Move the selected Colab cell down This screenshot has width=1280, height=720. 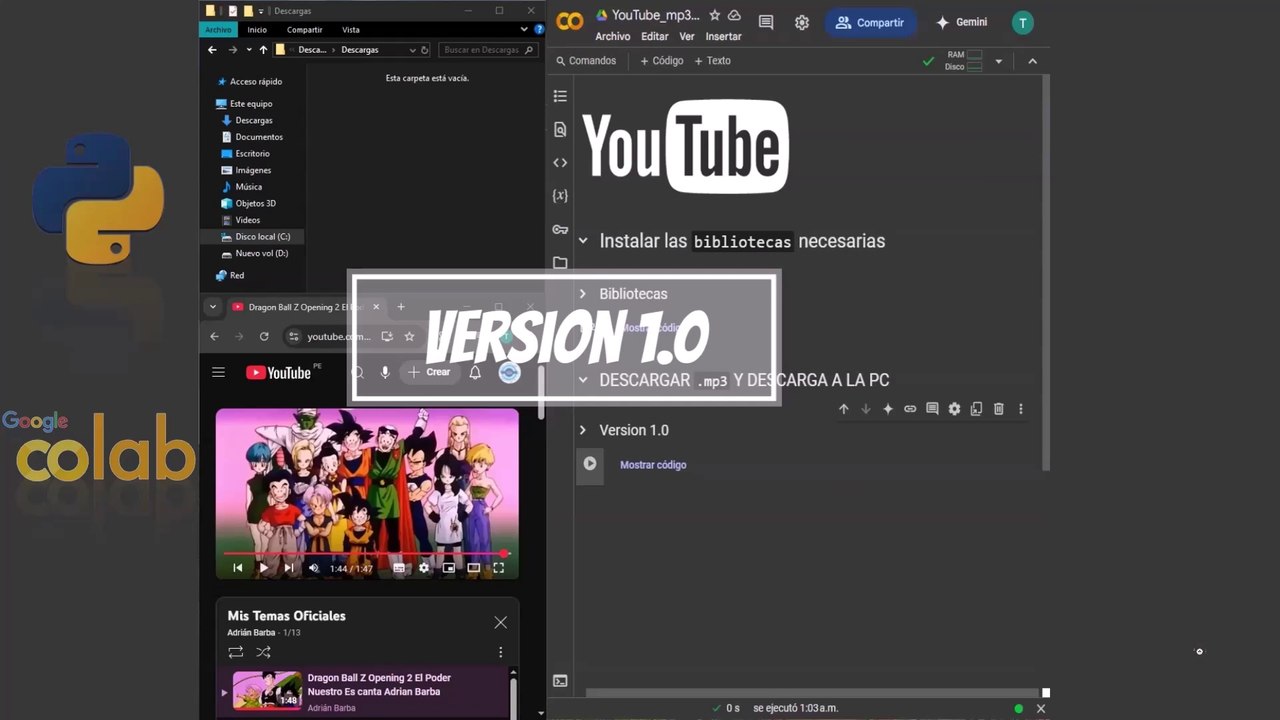tap(866, 409)
